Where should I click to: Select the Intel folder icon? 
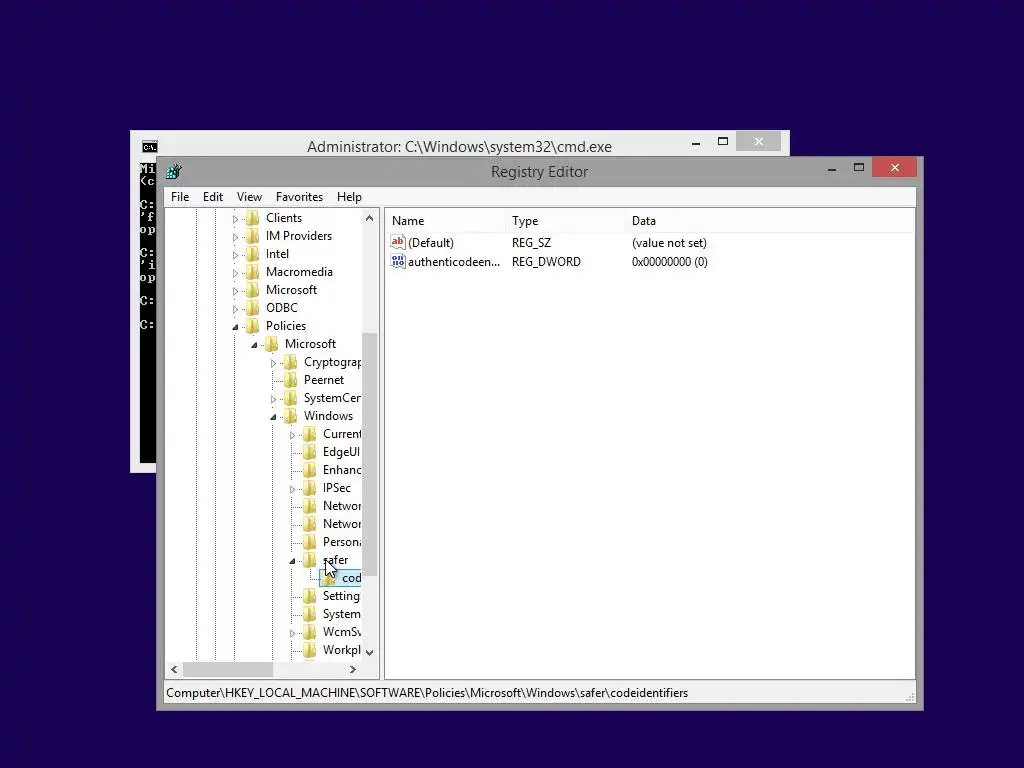(x=252, y=254)
